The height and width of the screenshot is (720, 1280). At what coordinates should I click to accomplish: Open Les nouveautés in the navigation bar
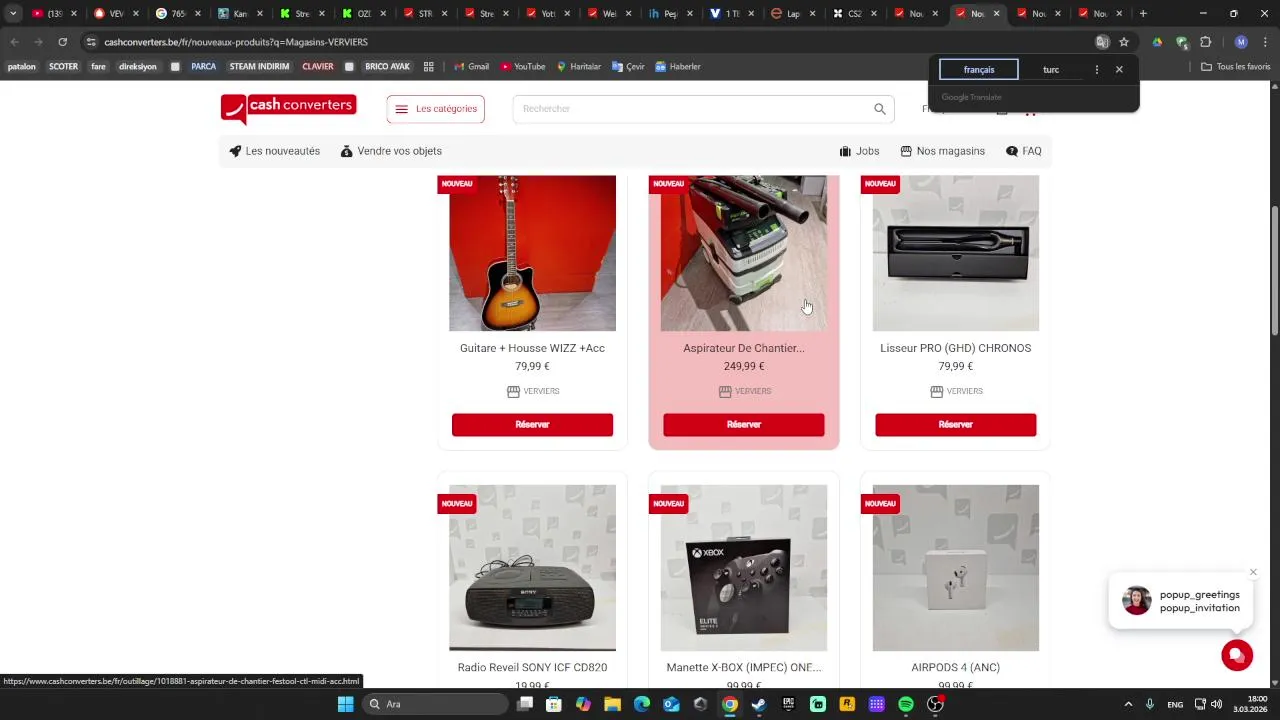(275, 151)
